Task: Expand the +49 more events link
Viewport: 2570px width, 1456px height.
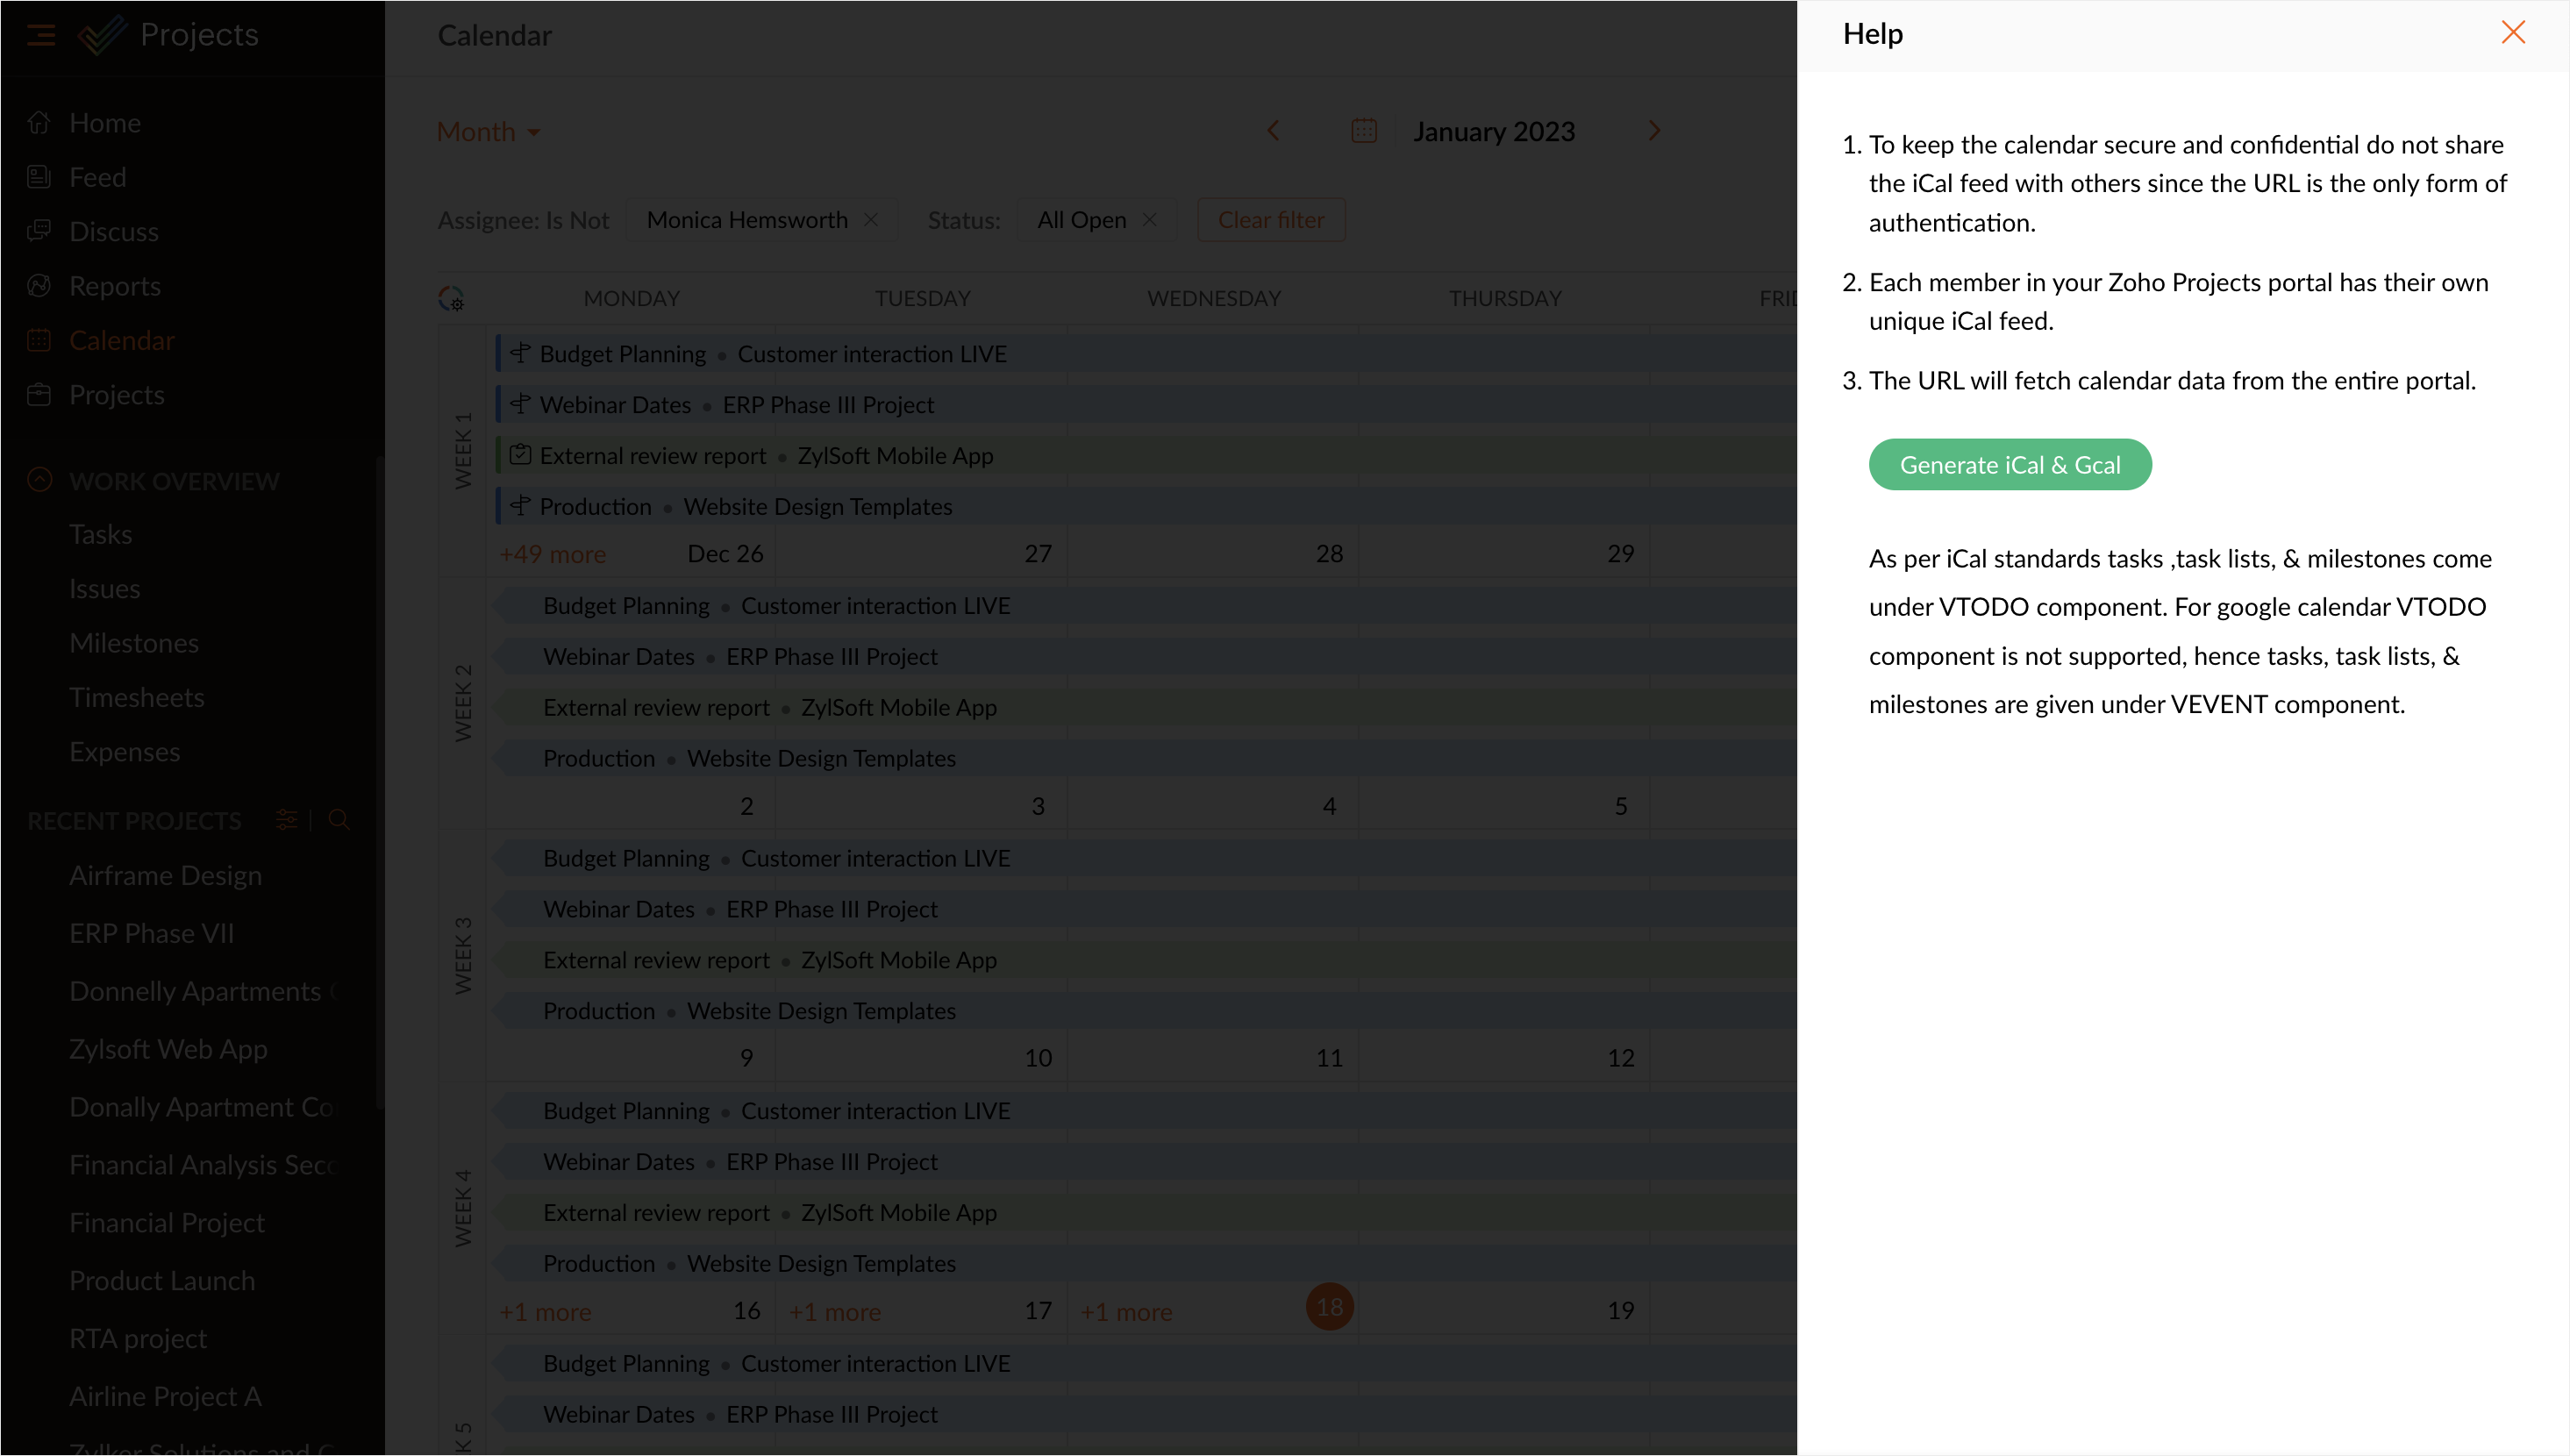Action: pyautogui.click(x=552, y=554)
